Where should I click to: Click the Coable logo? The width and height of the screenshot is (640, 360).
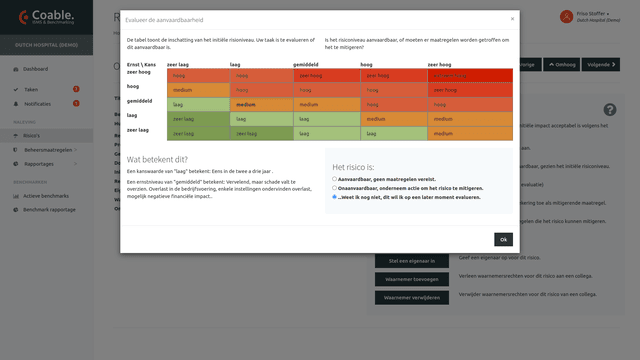tap(46, 17)
